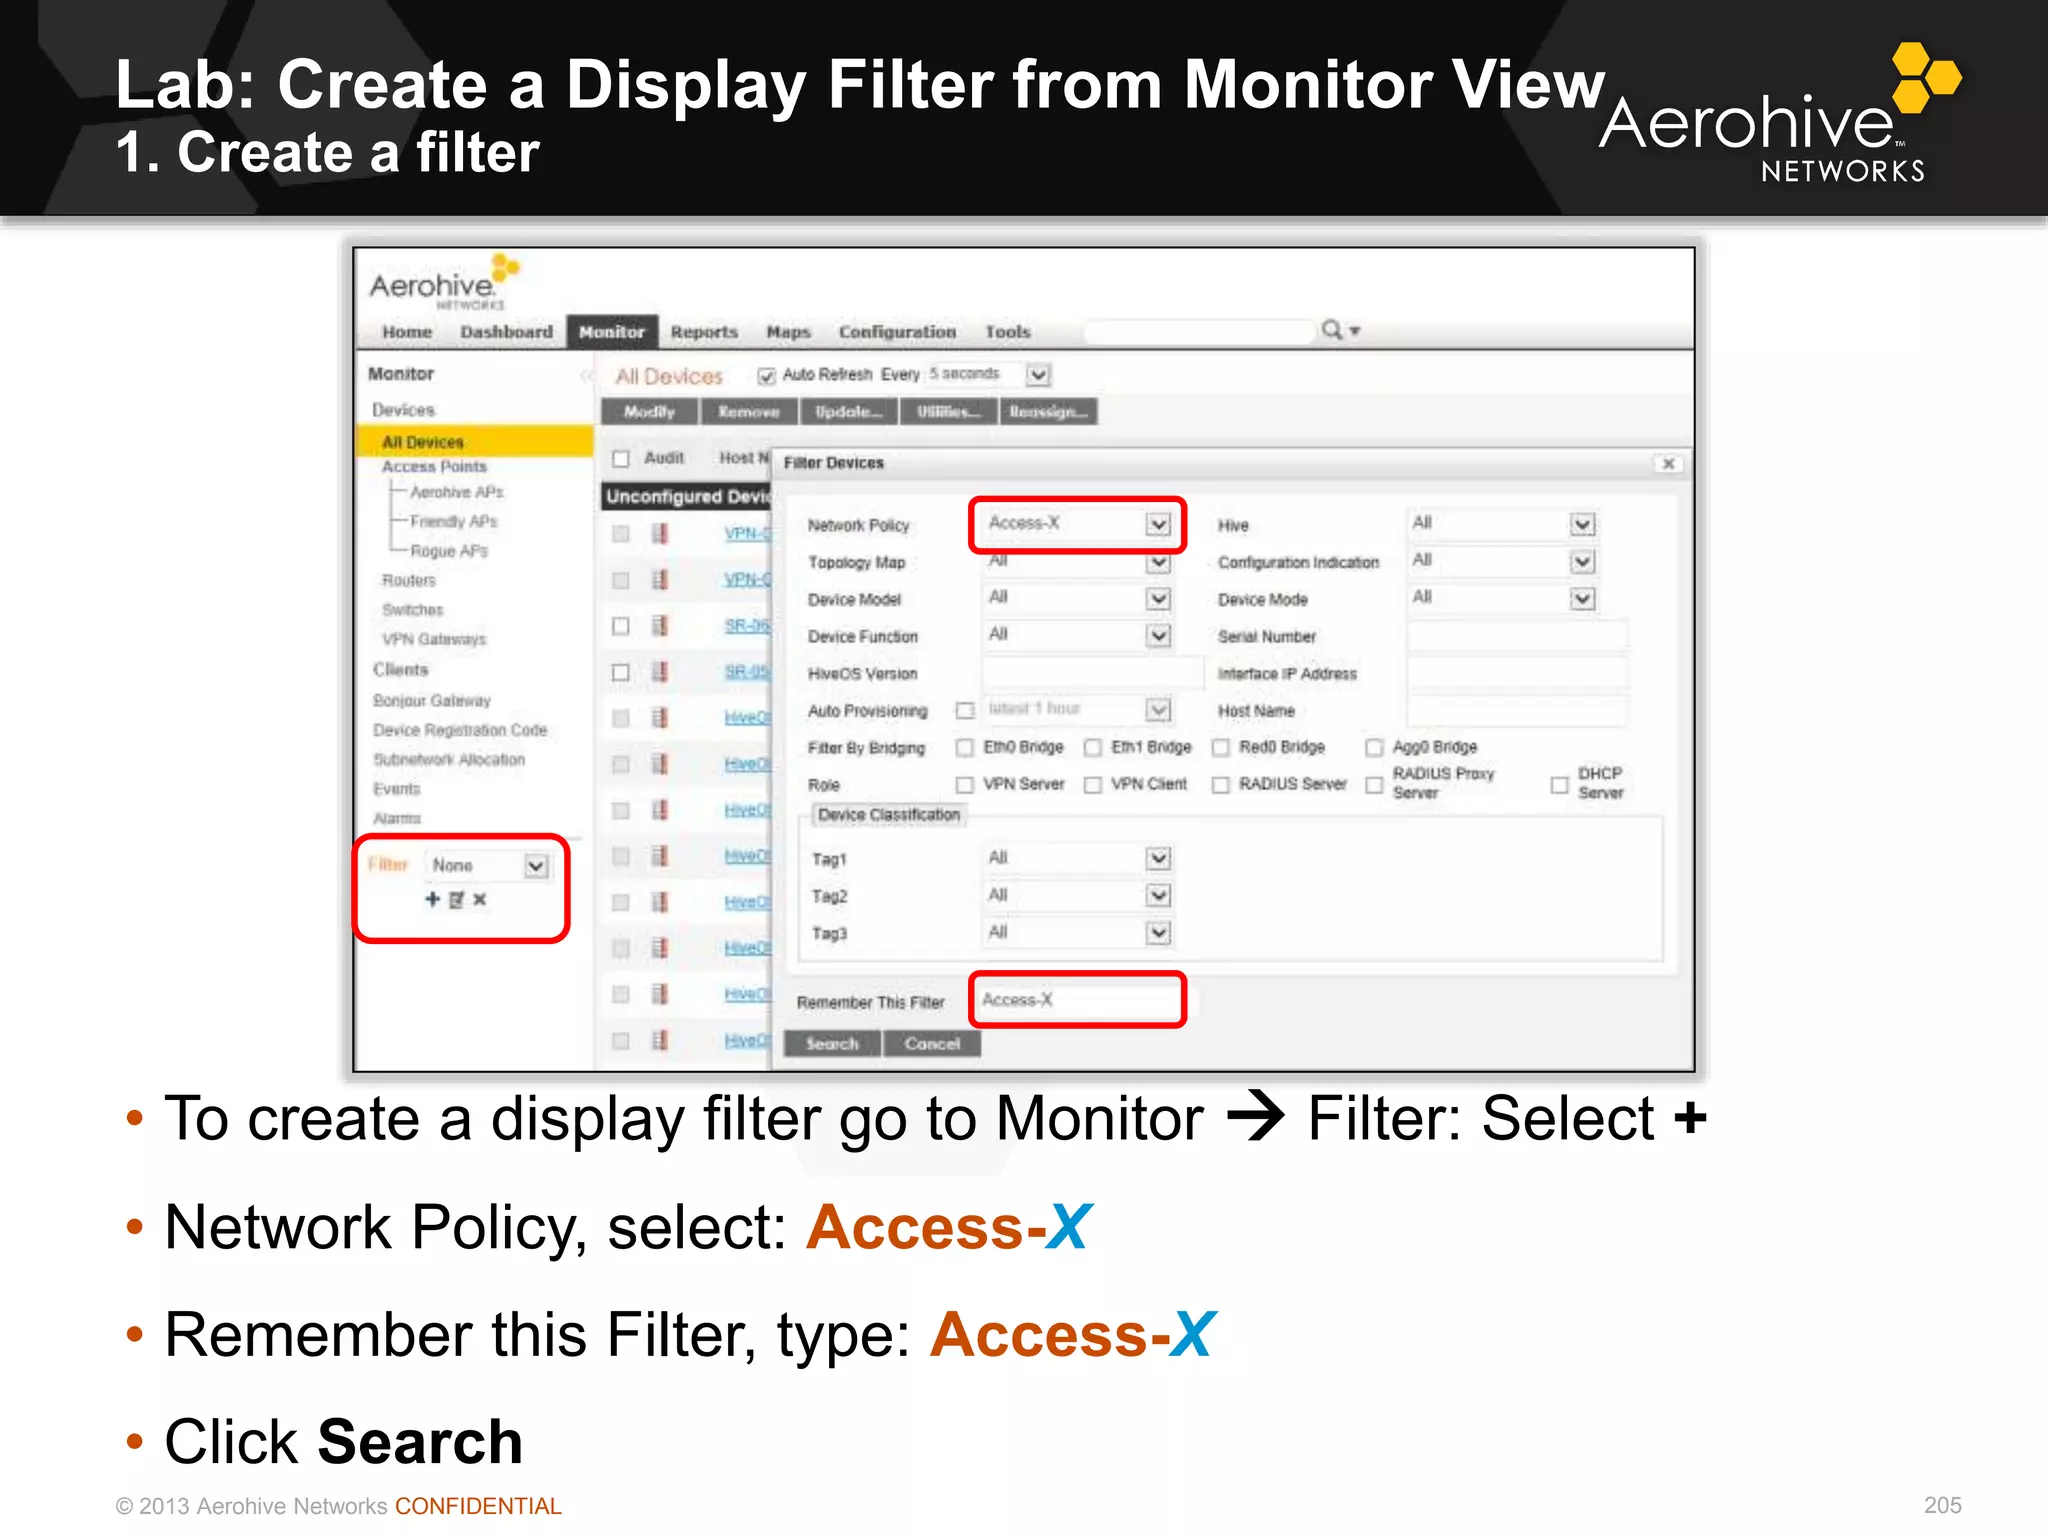This screenshot has height=1536, width=2048.
Task: Check the VPN Client role checkbox
Action: point(1093,785)
